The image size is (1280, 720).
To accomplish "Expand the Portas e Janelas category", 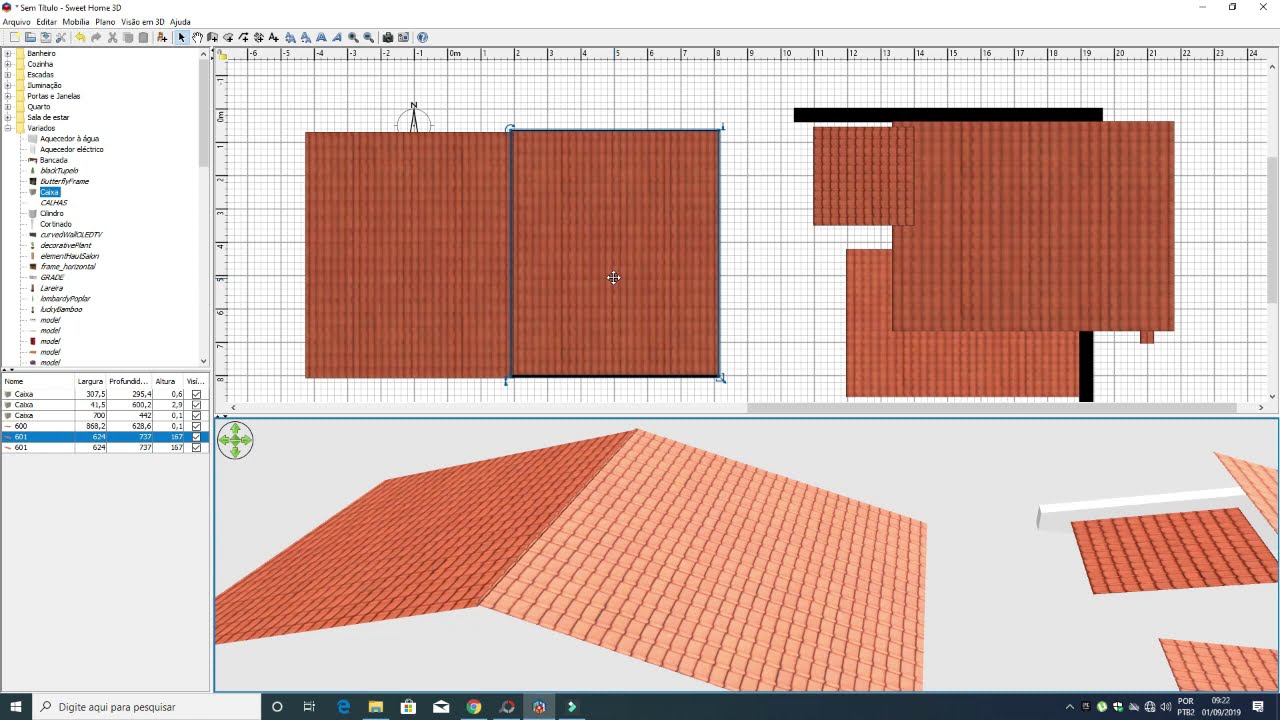I will (8, 96).
